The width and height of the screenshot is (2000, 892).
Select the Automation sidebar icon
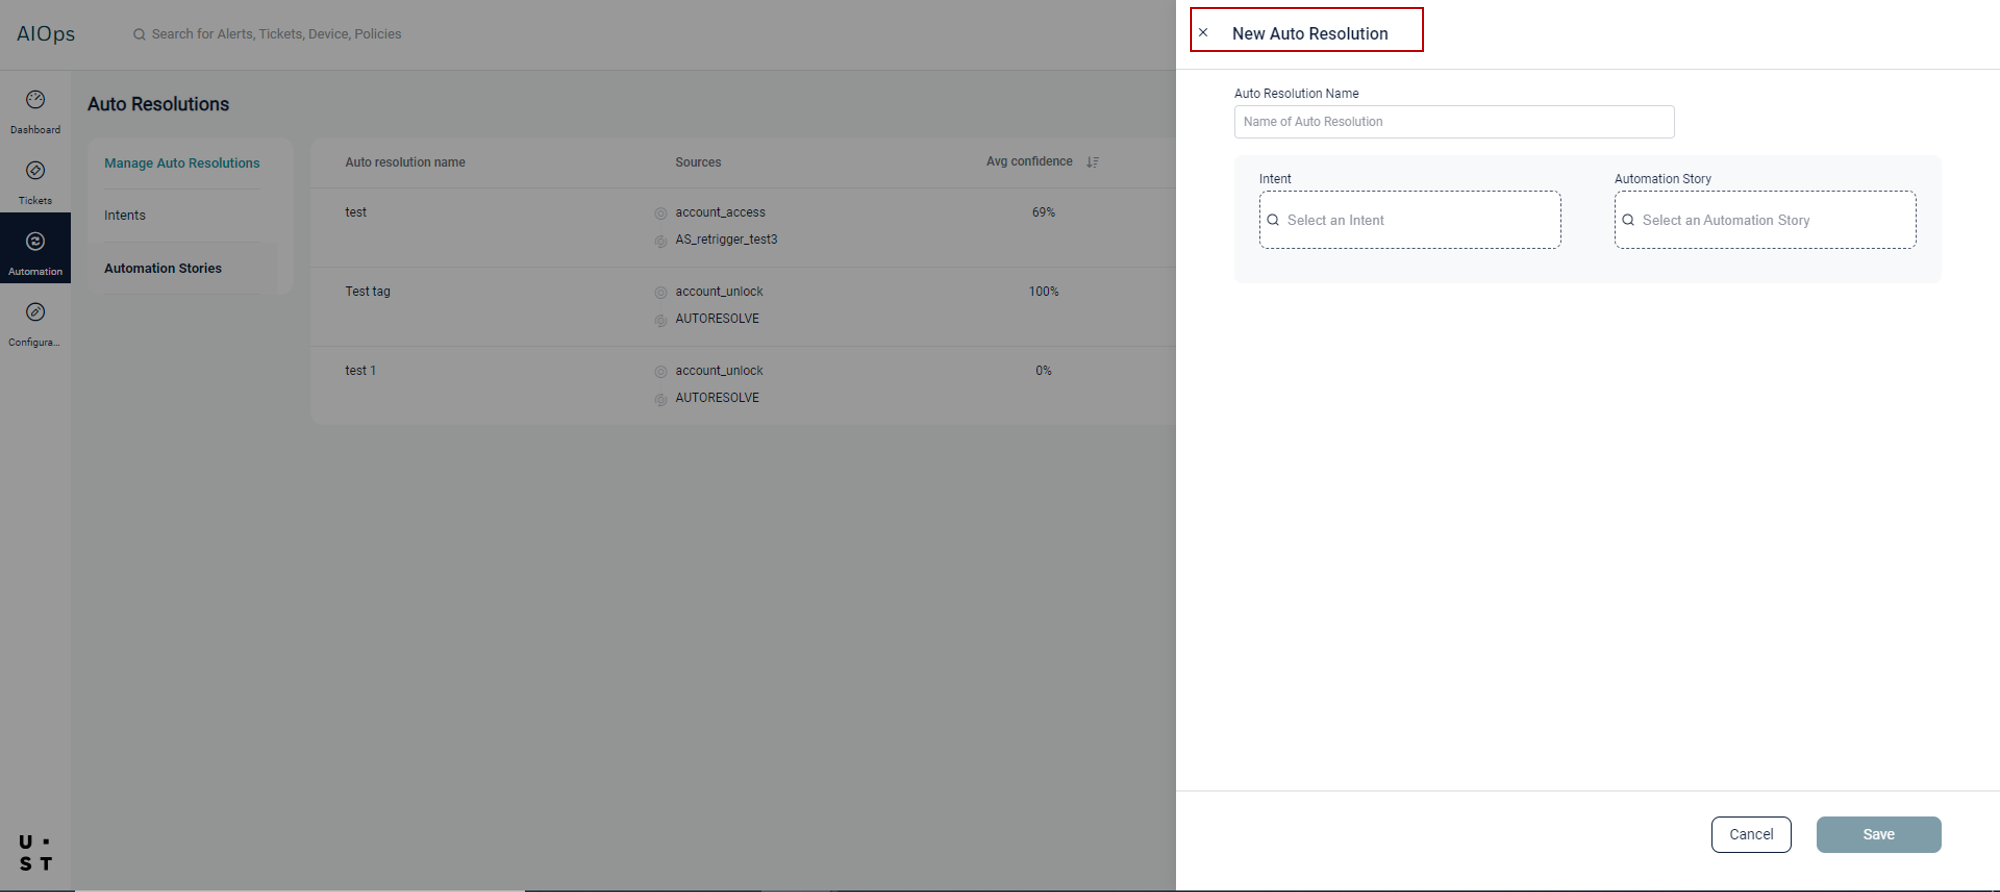coord(35,242)
